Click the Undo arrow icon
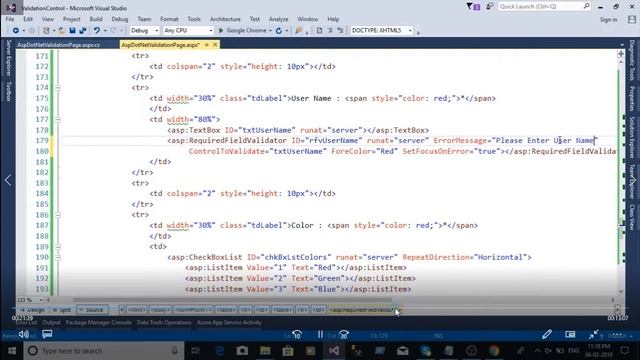This screenshot has height=360, width=640. pyautogui.click(x=97, y=31)
